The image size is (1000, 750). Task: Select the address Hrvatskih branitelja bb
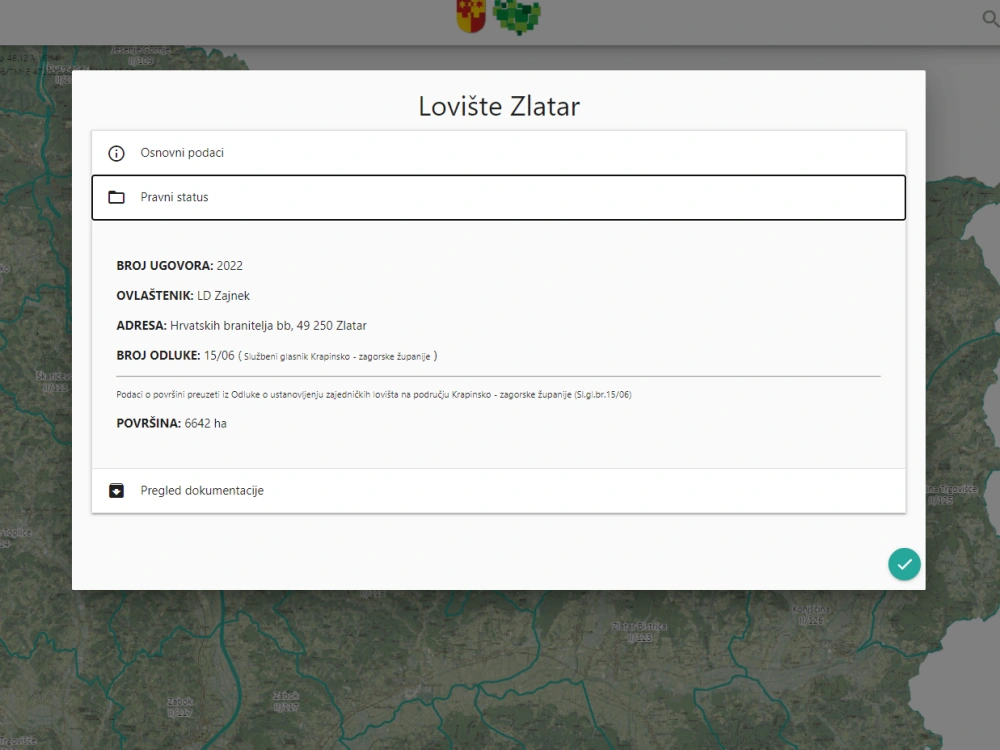[x=232, y=326]
